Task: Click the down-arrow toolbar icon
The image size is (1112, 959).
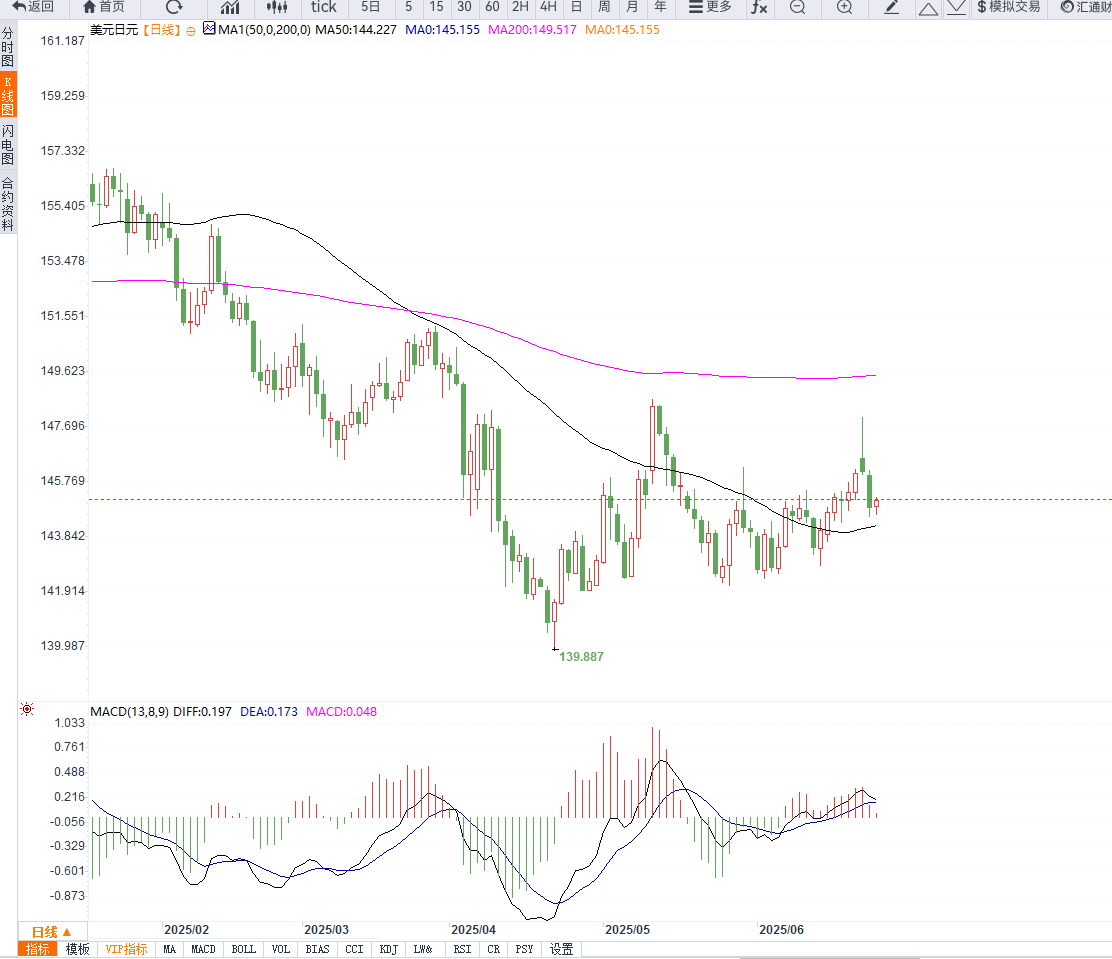Action: point(956,8)
